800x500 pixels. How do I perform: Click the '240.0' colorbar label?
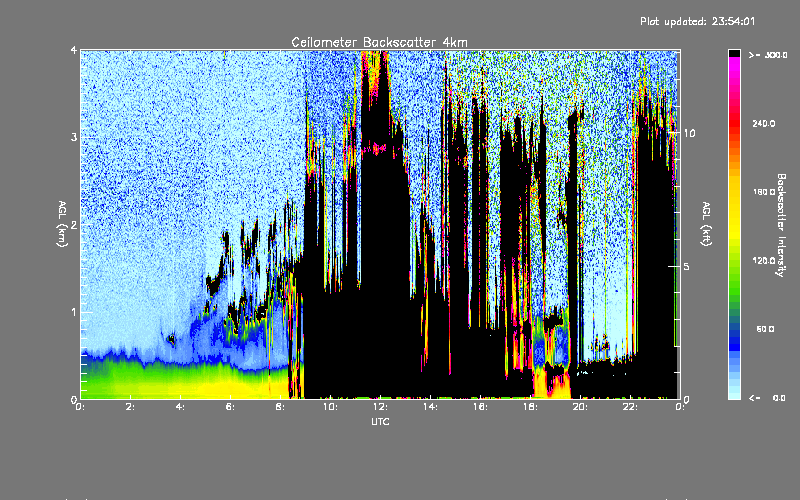coord(764,124)
